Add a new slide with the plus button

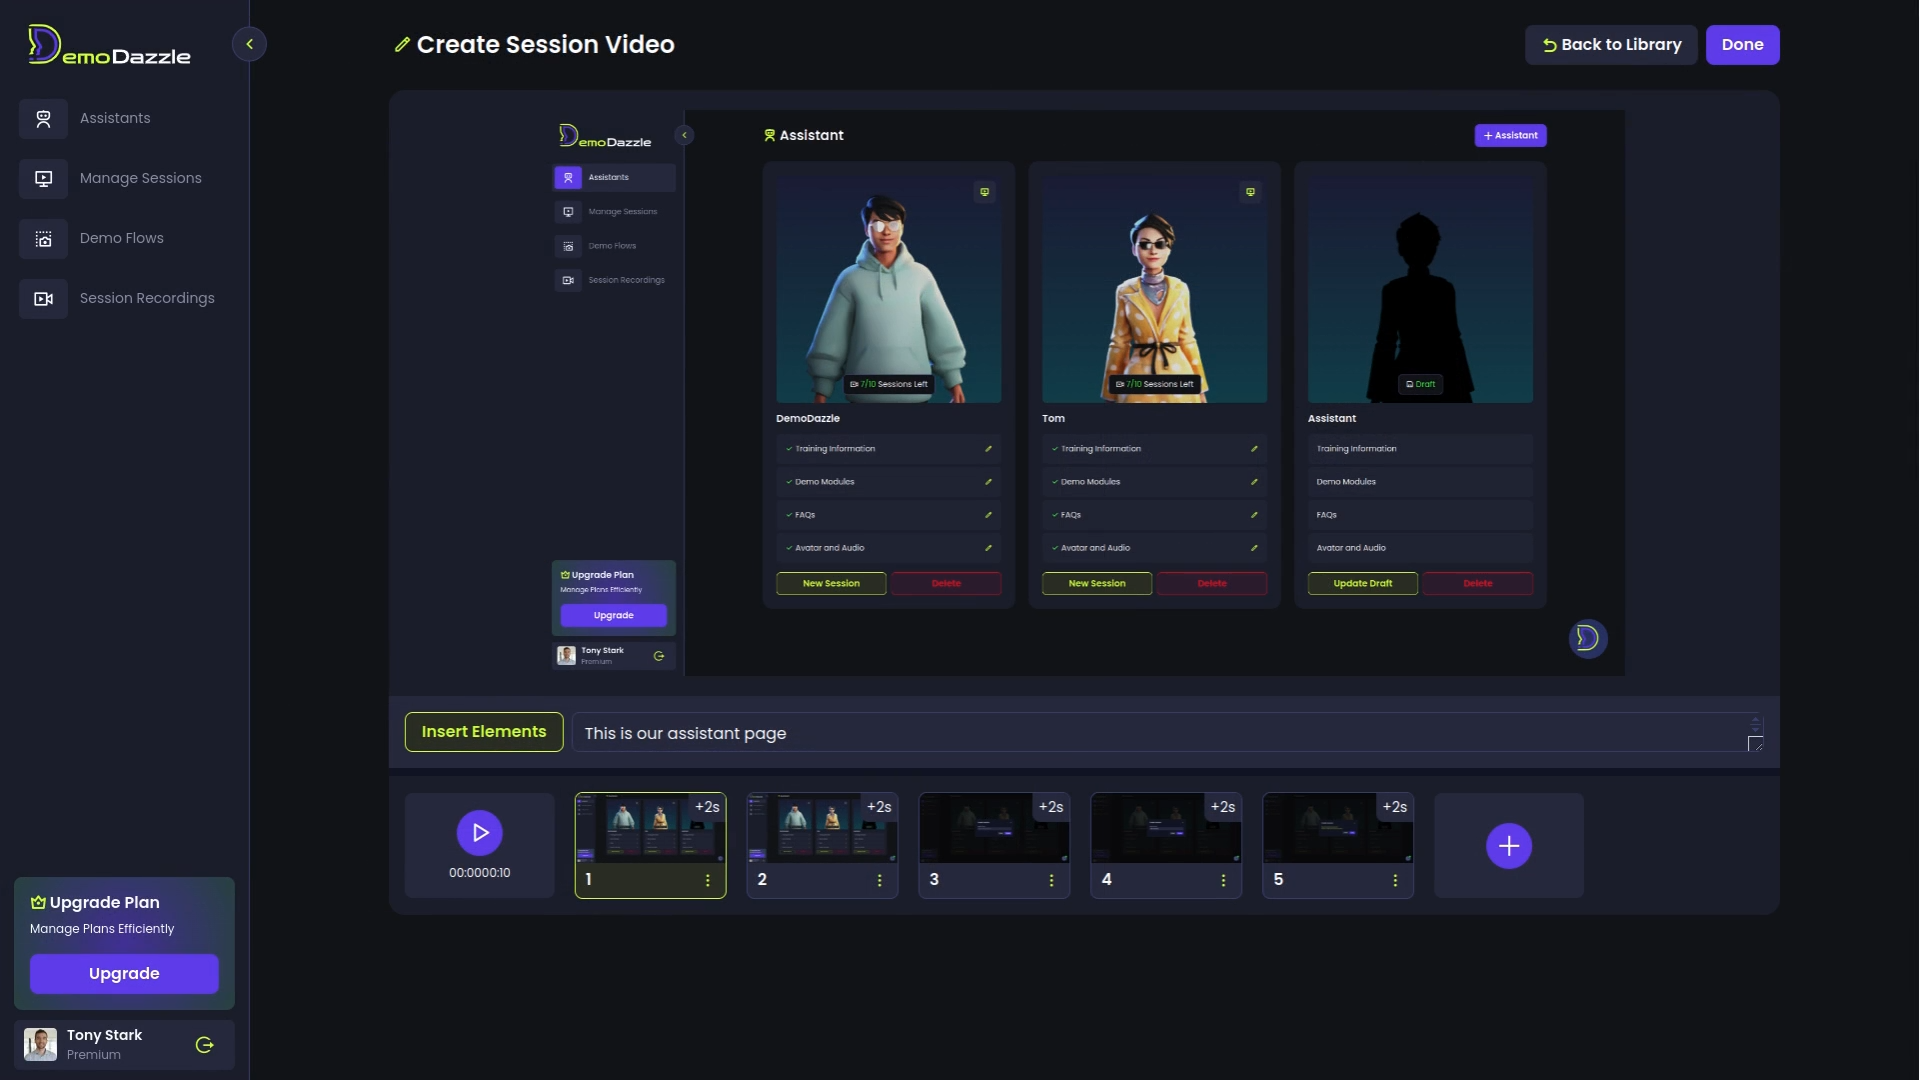click(1508, 846)
